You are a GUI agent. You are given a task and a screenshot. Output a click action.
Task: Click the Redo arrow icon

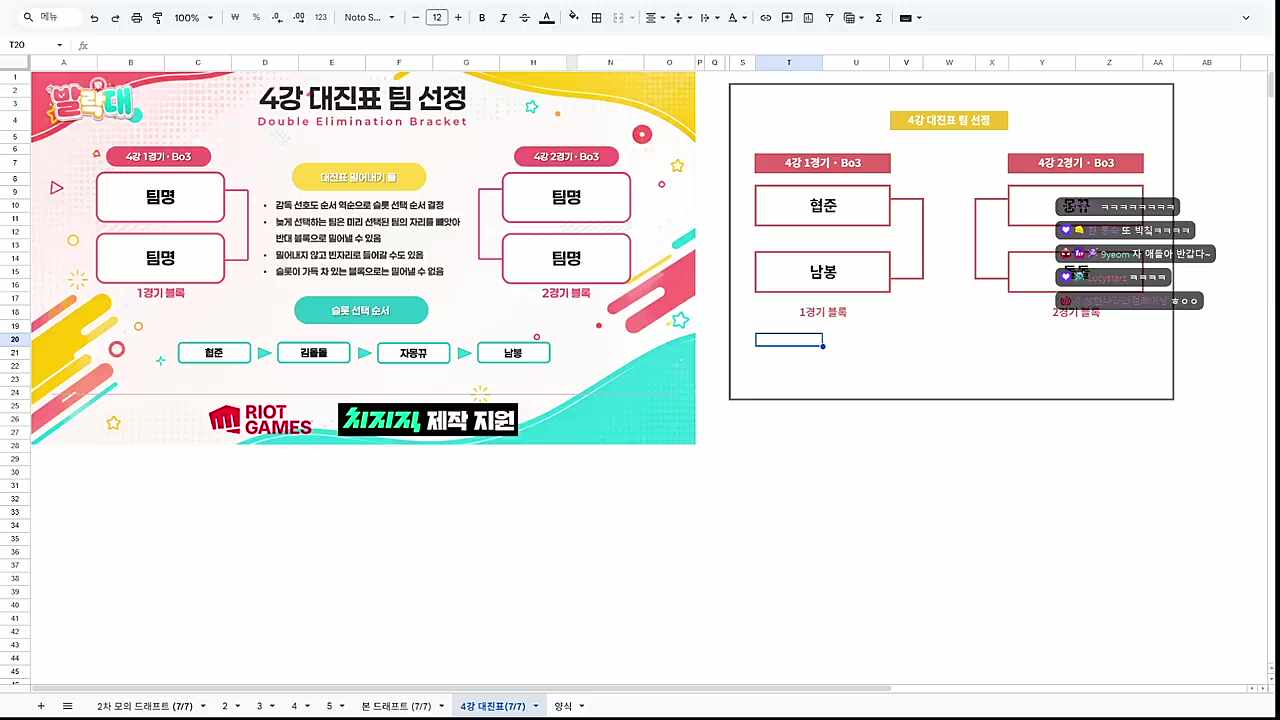click(x=115, y=18)
